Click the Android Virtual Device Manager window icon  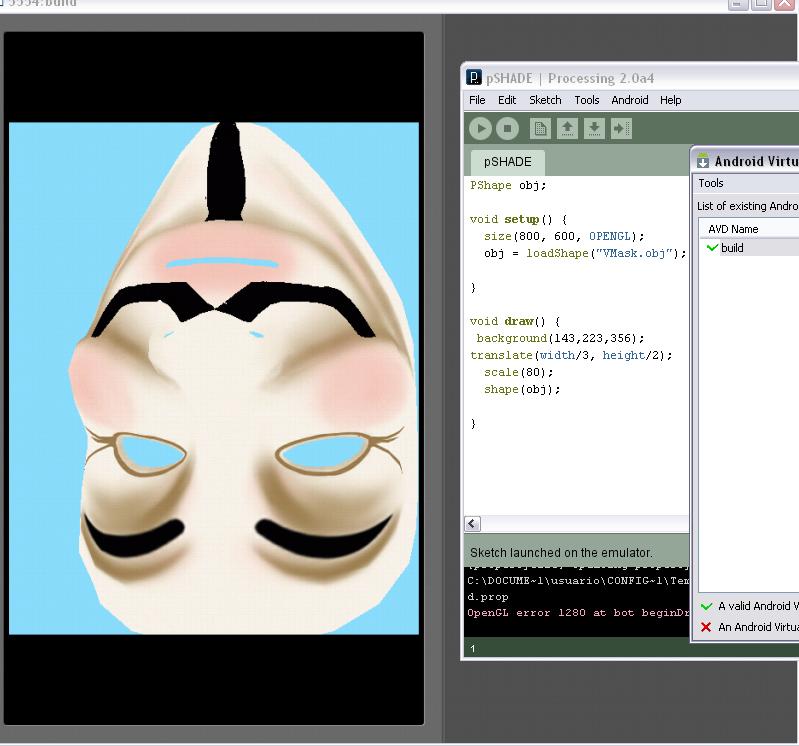coord(703,161)
